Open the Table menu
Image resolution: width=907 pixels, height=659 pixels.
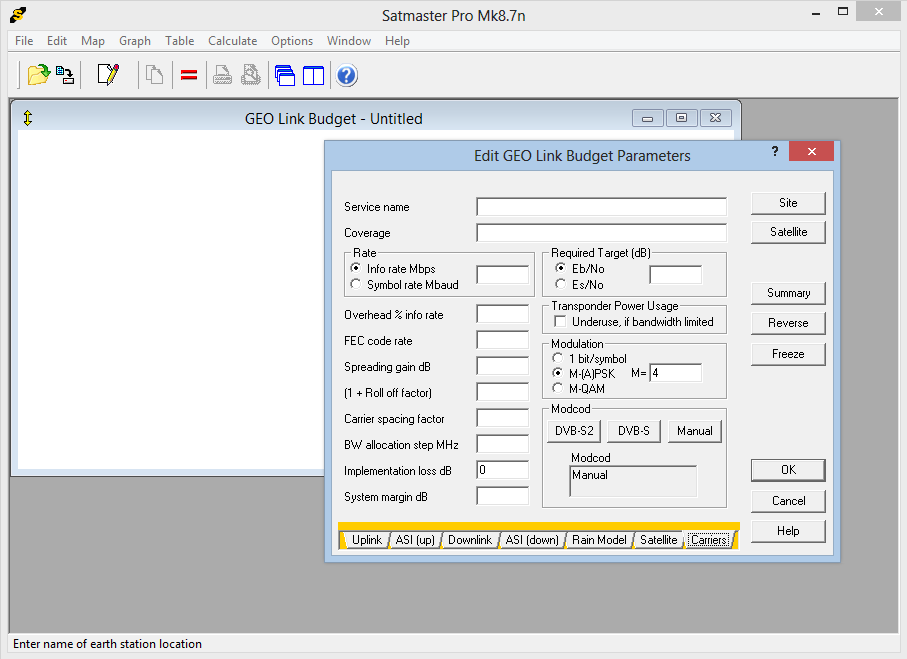click(x=179, y=41)
